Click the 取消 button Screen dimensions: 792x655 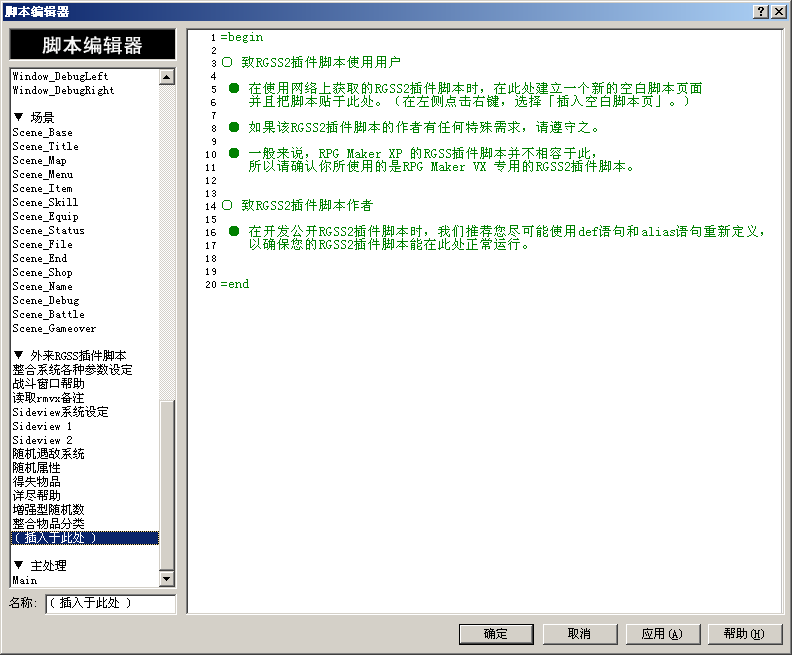[x=579, y=634]
